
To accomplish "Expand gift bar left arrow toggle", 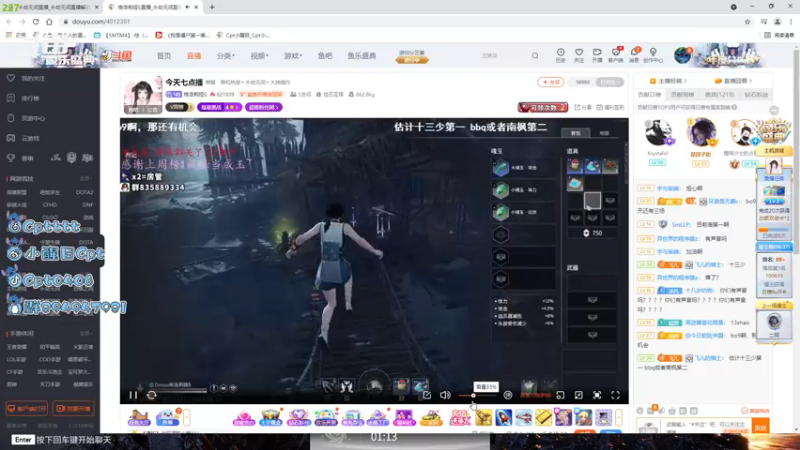I will [x=187, y=417].
